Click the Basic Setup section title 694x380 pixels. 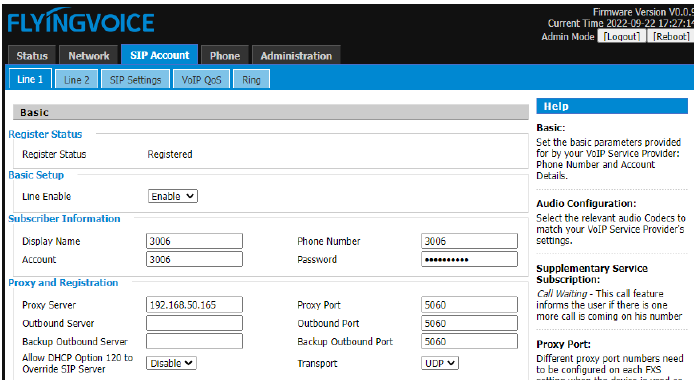[36, 175]
